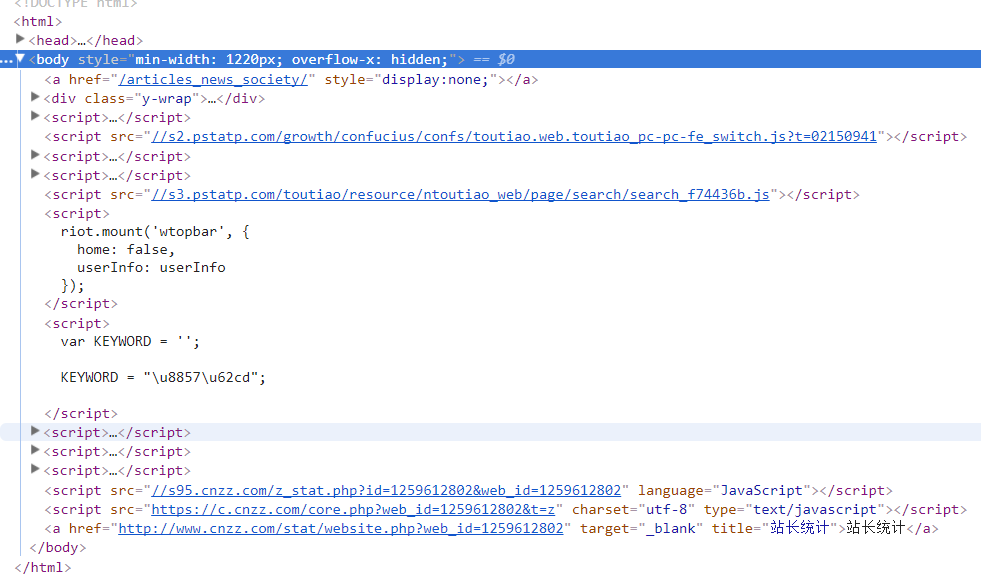Screen dimensions: 981x586
Task: Collapse the body element node
Action: (21, 59)
